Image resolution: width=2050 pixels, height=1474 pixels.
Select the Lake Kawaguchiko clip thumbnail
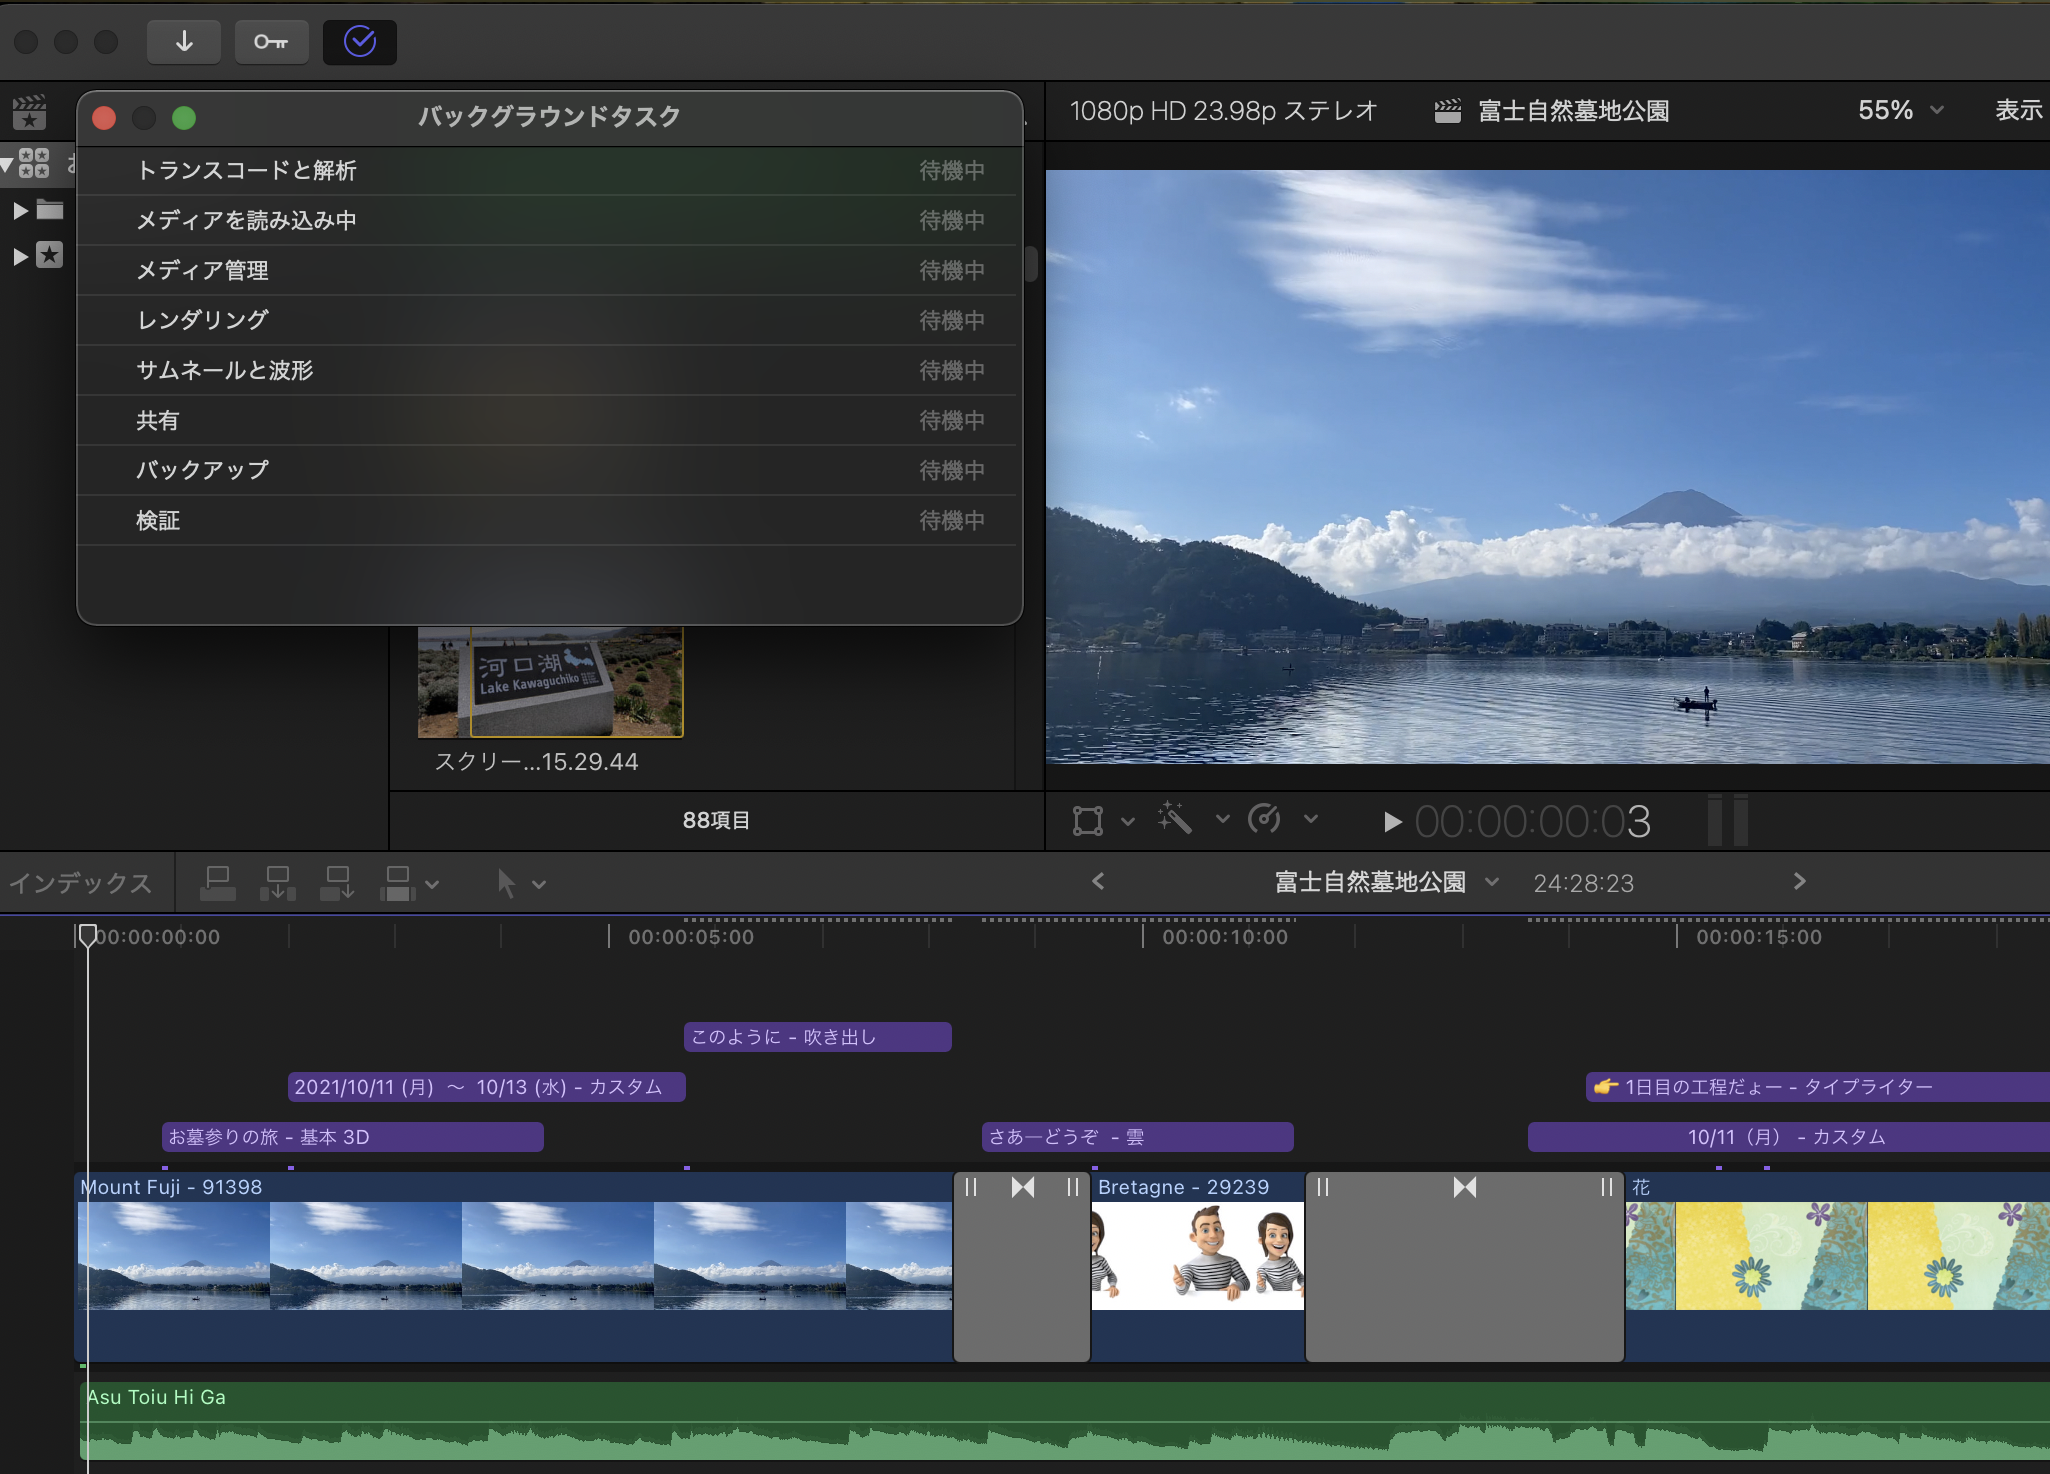550,682
